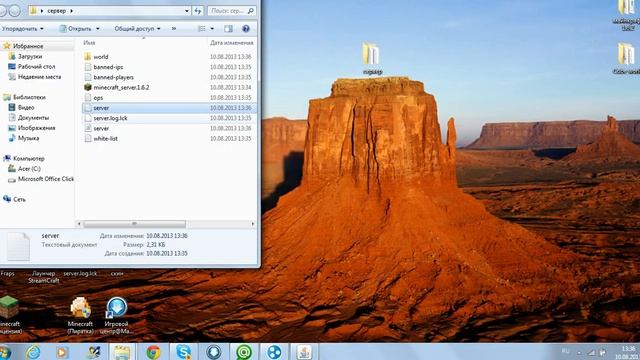Click the 10.08.2013 13:34 date cell
640x360 pixels.
tap(231, 87)
